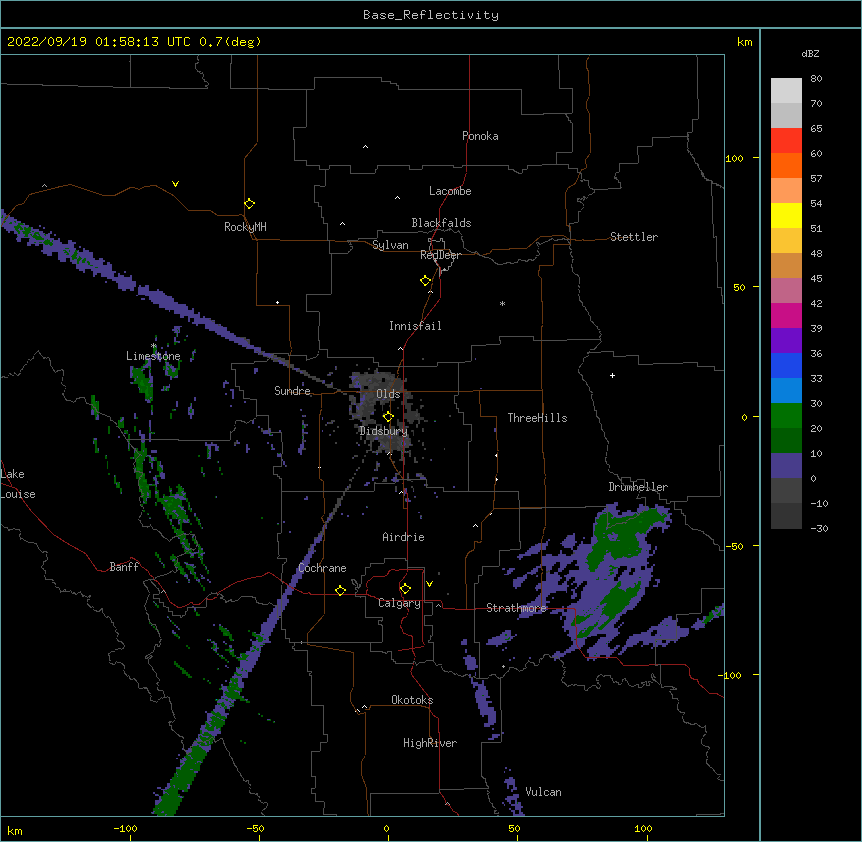Click the Didsbury label

click(x=384, y=431)
